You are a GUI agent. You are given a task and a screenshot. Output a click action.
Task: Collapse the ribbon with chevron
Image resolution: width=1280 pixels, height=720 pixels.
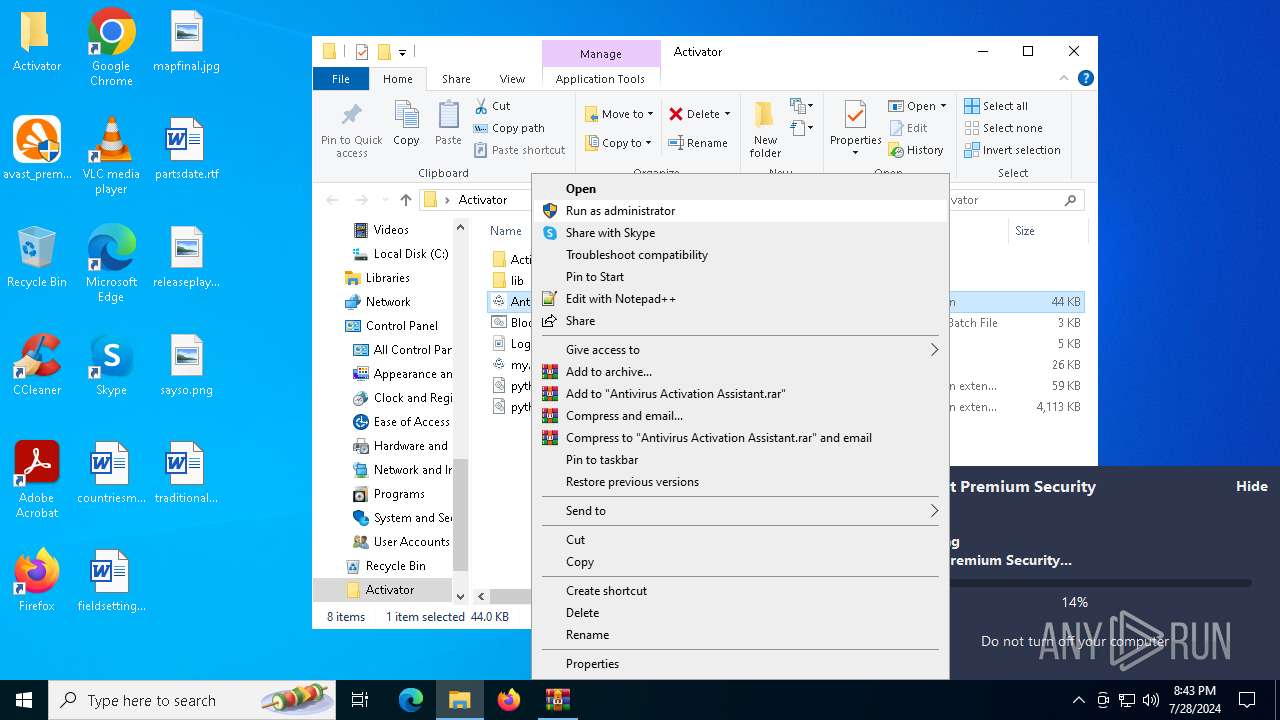1064,78
